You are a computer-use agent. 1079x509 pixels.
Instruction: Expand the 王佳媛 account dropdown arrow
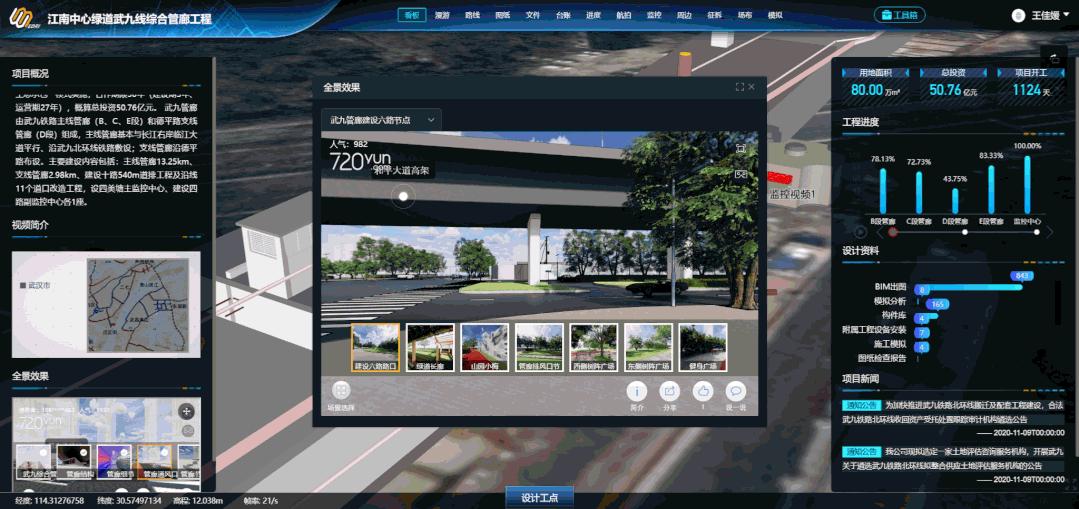tap(1066, 15)
